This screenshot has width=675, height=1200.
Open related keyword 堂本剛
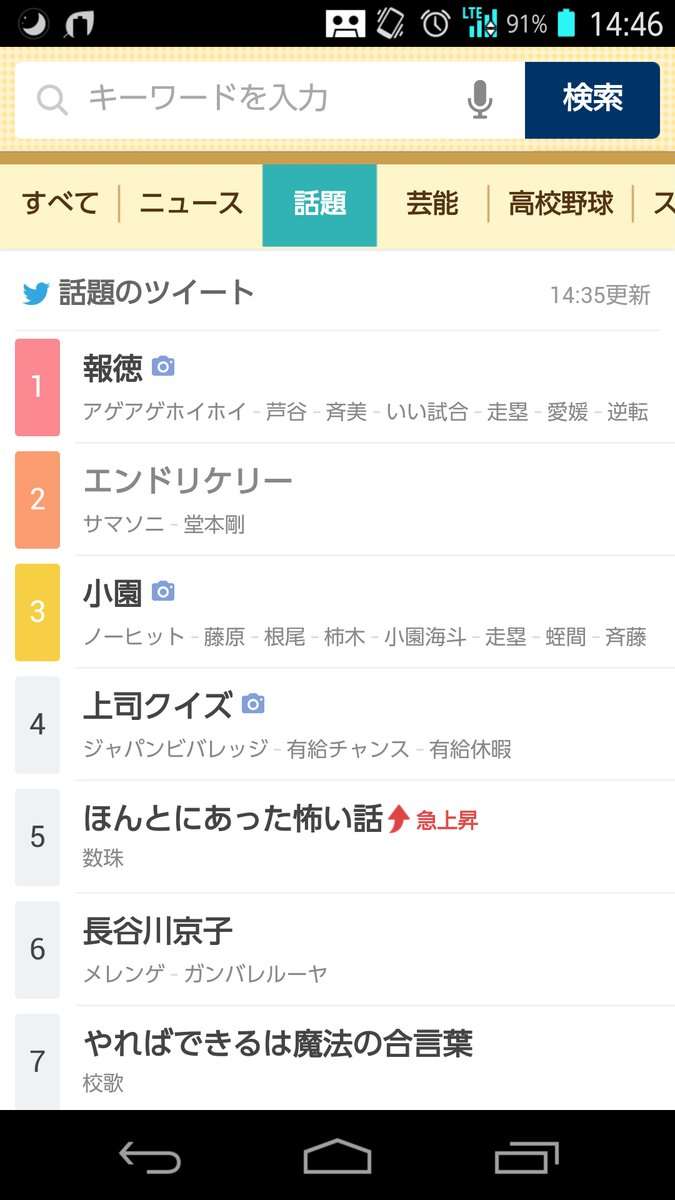[214, 524]
